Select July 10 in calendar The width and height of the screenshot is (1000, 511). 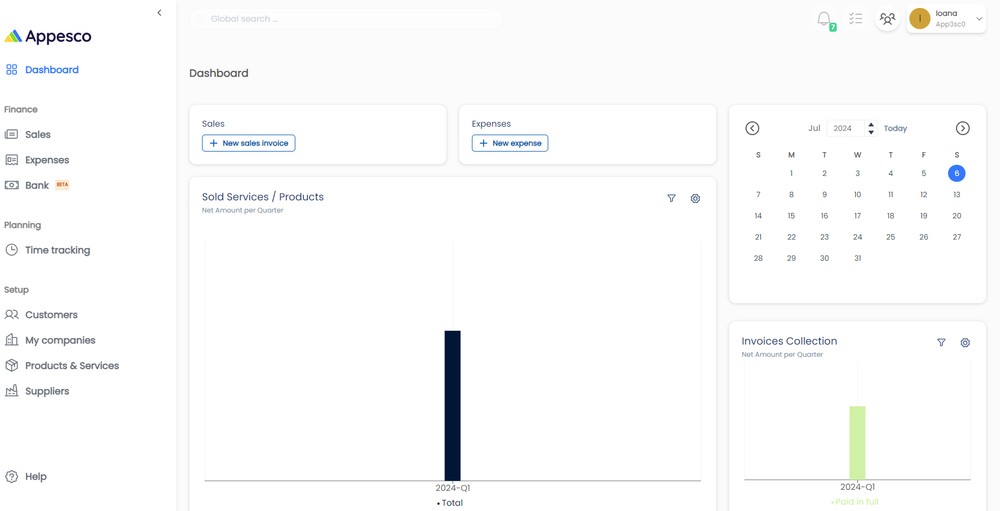(858, 195)
